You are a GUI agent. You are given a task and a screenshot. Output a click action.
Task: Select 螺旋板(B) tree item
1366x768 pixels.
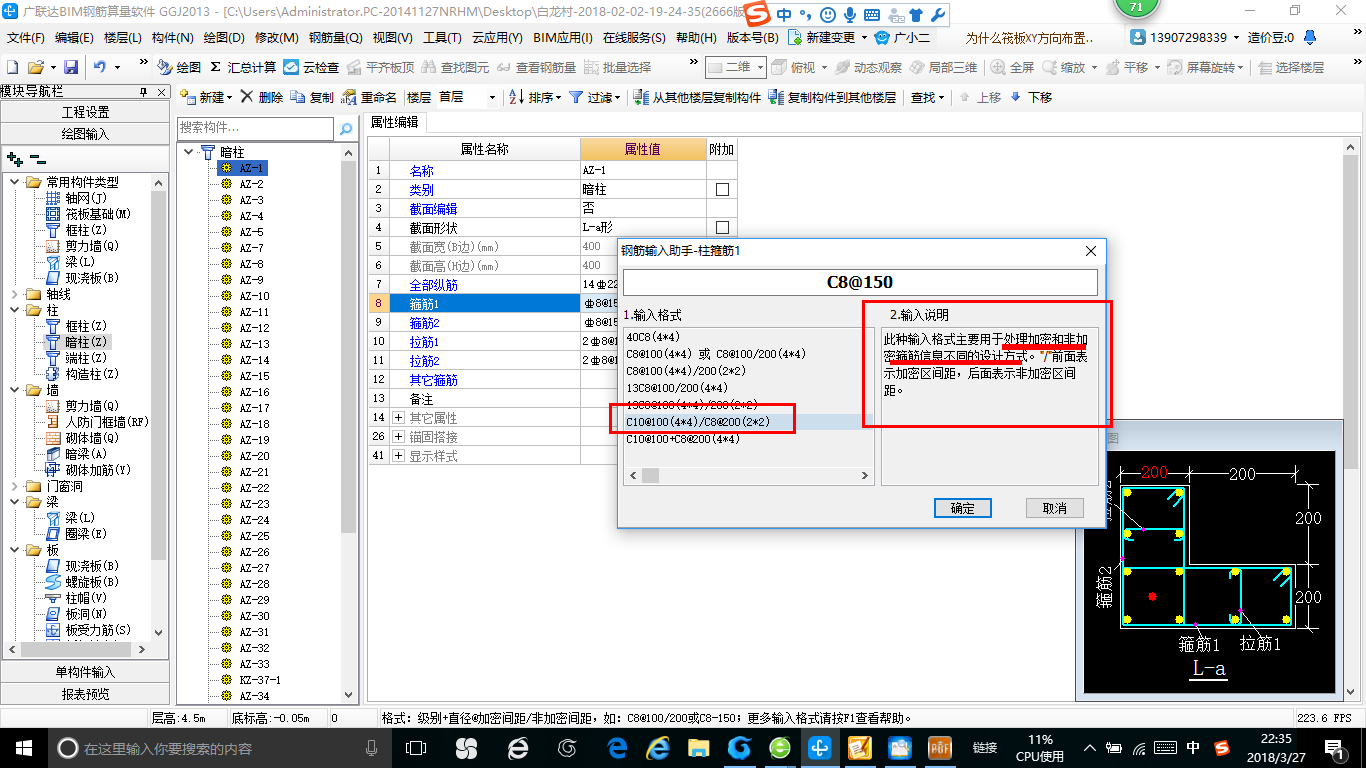point(82,582)
